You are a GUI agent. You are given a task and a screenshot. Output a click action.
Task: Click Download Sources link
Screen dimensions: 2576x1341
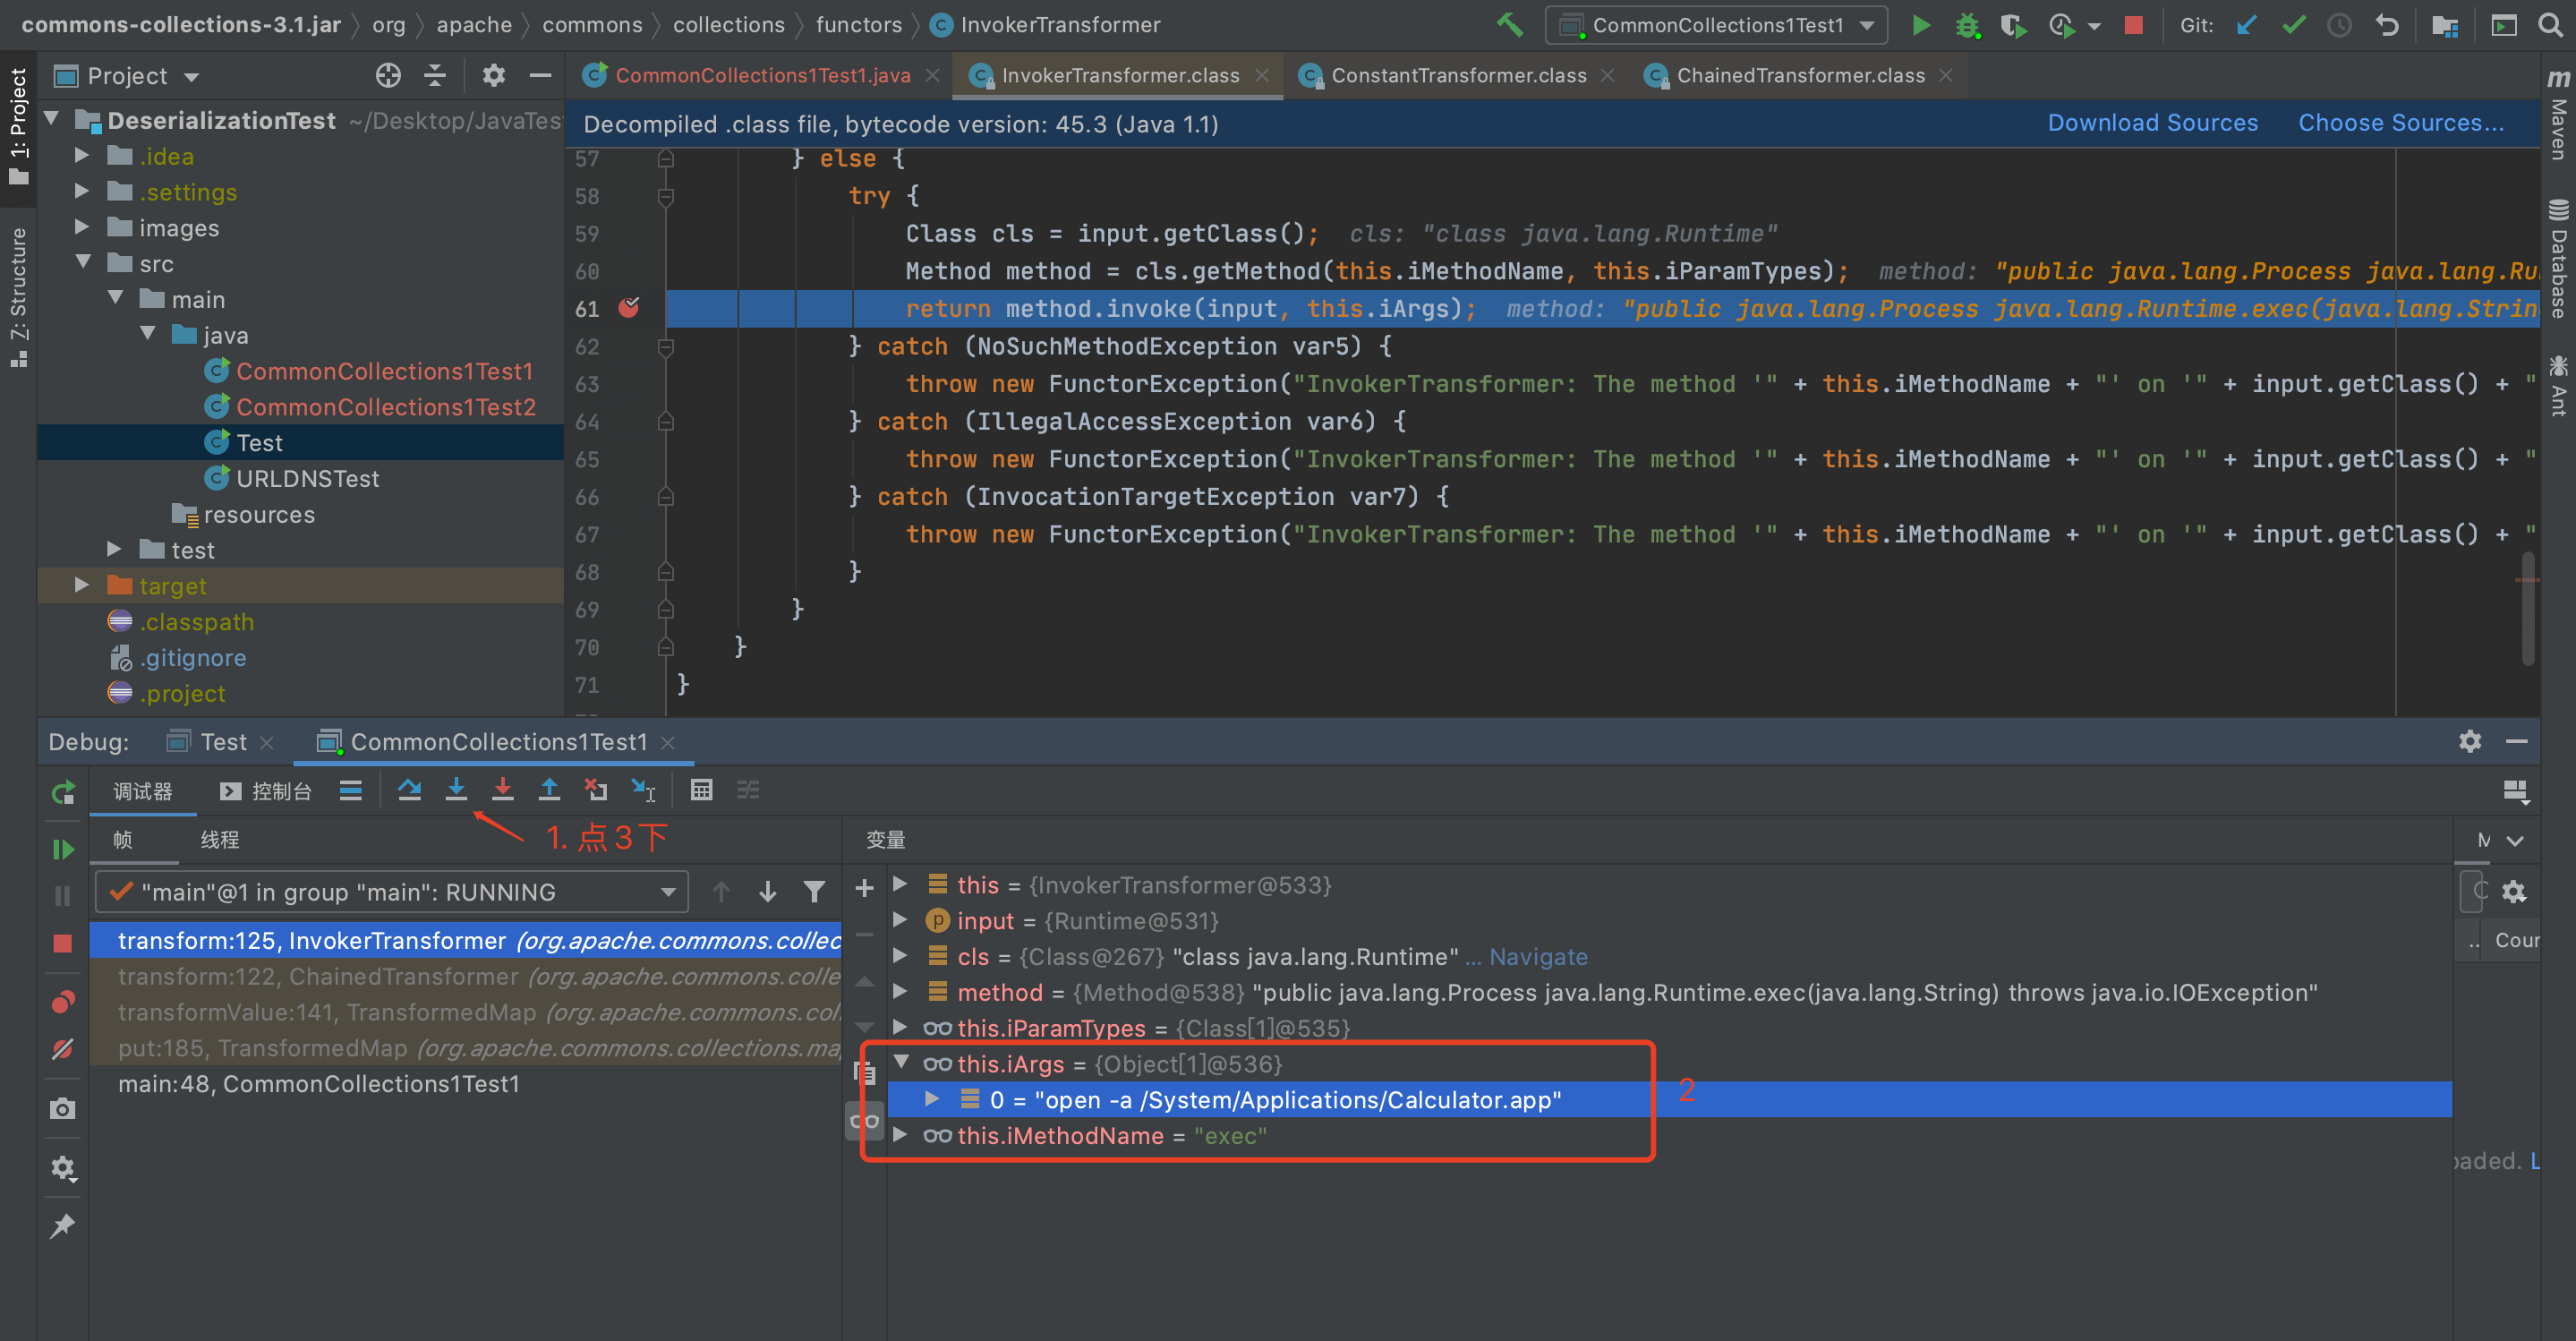2152,123
